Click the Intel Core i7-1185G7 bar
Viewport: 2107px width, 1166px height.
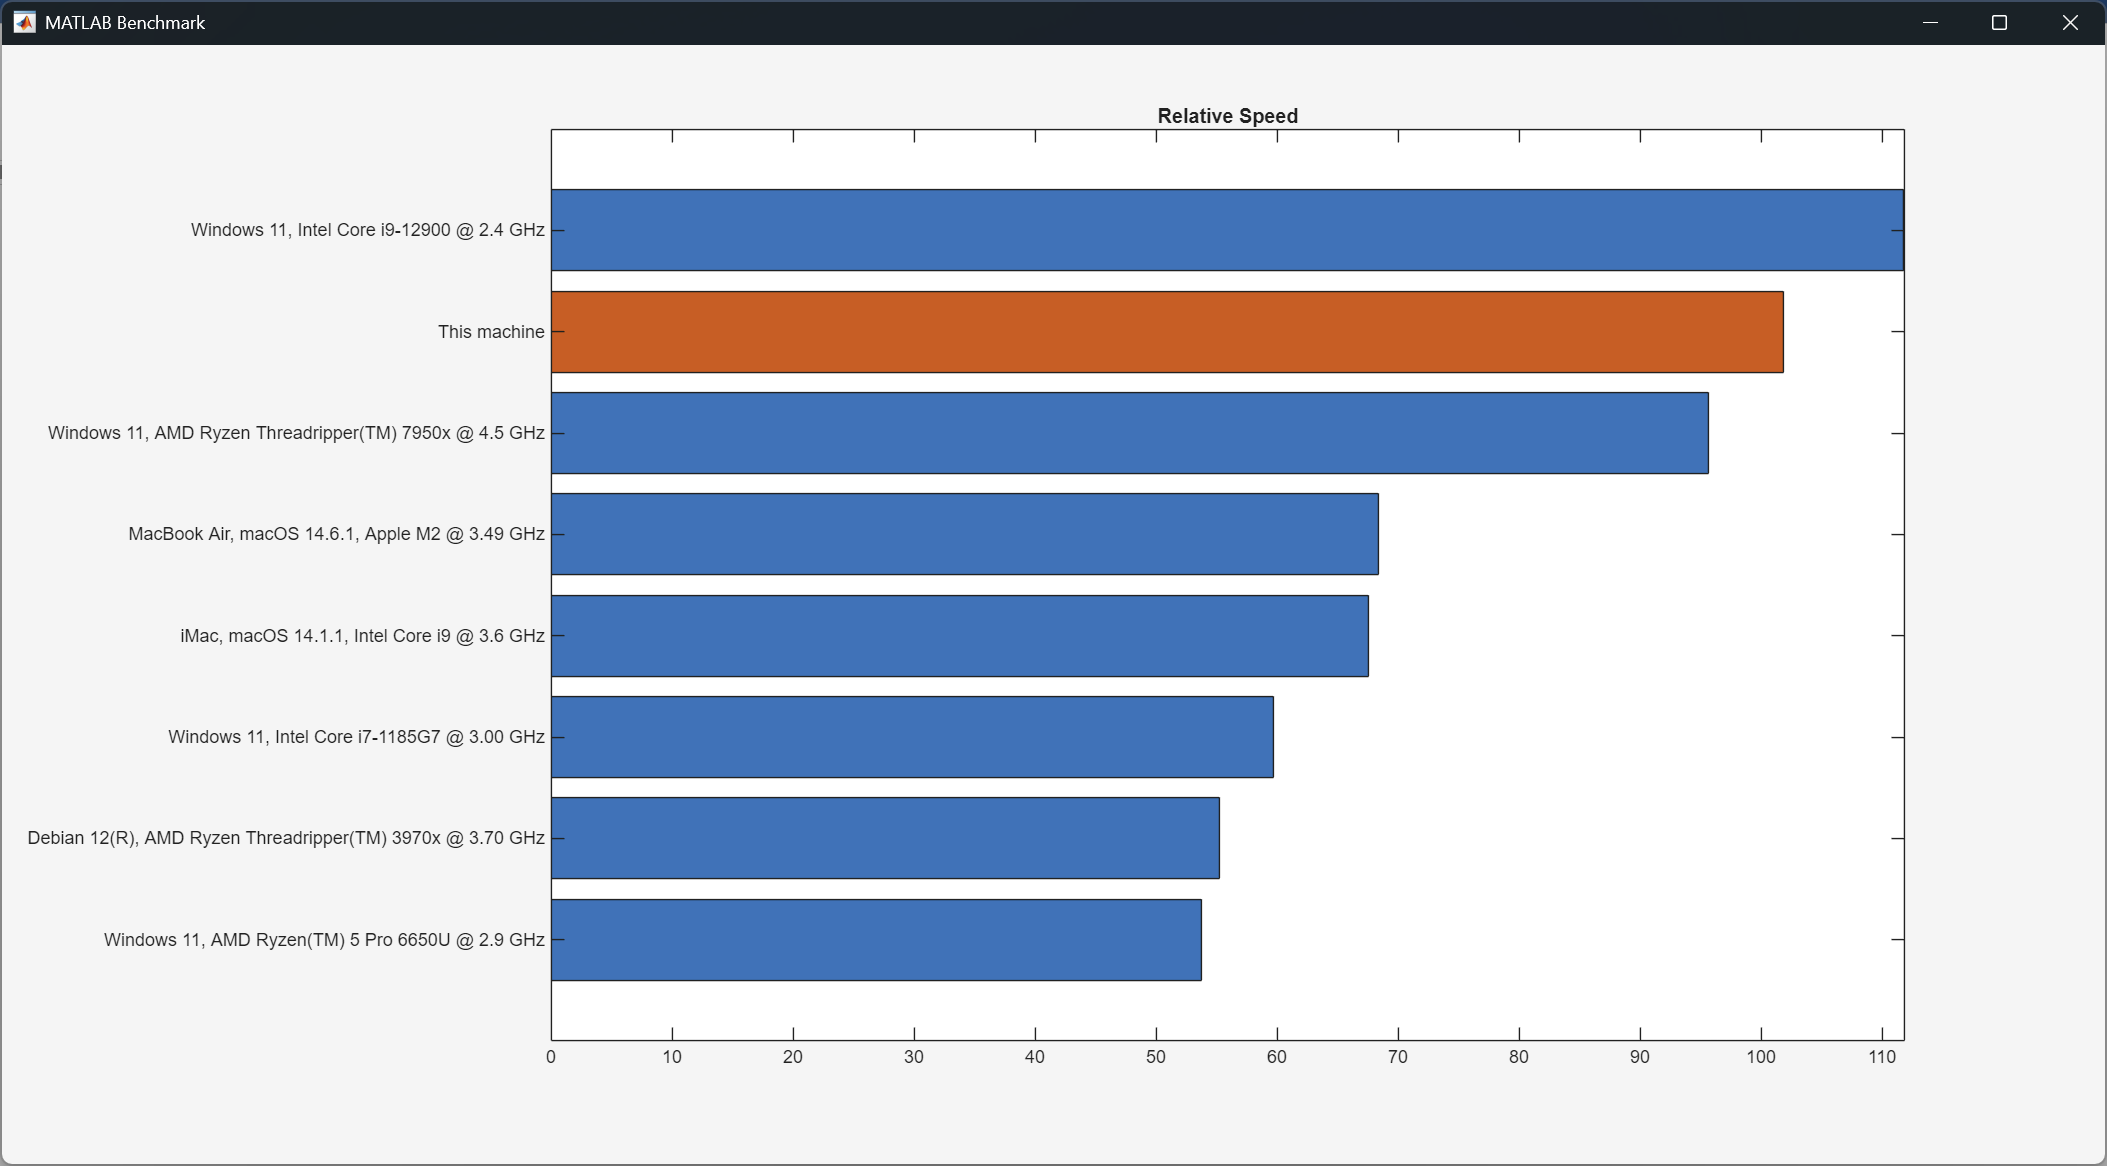click(x=912, y=737)
